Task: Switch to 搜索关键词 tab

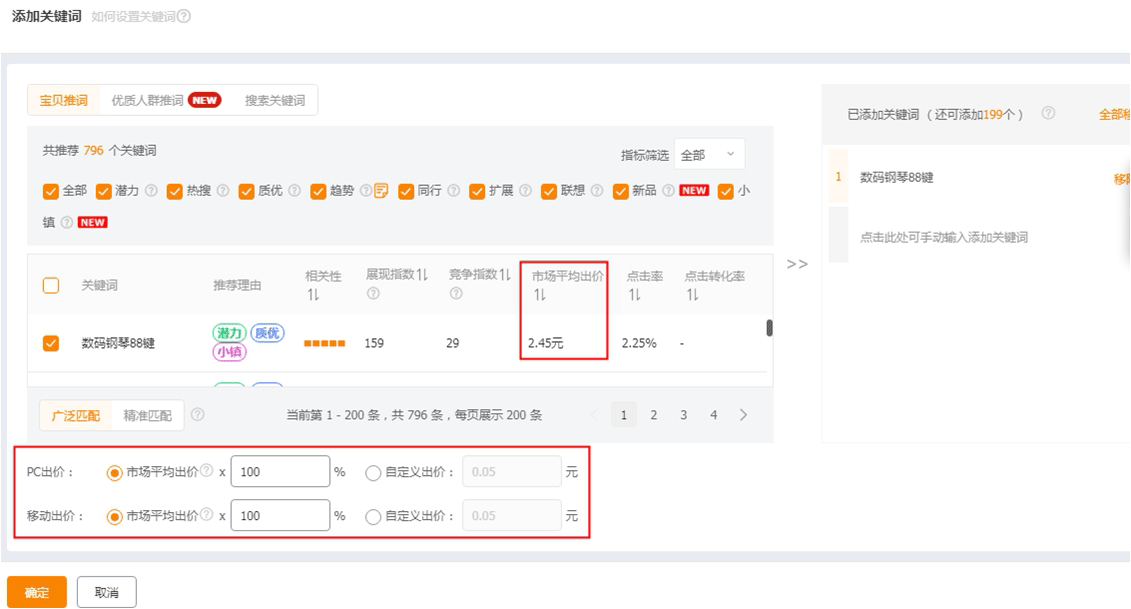Action: click(x=274, y=100)
